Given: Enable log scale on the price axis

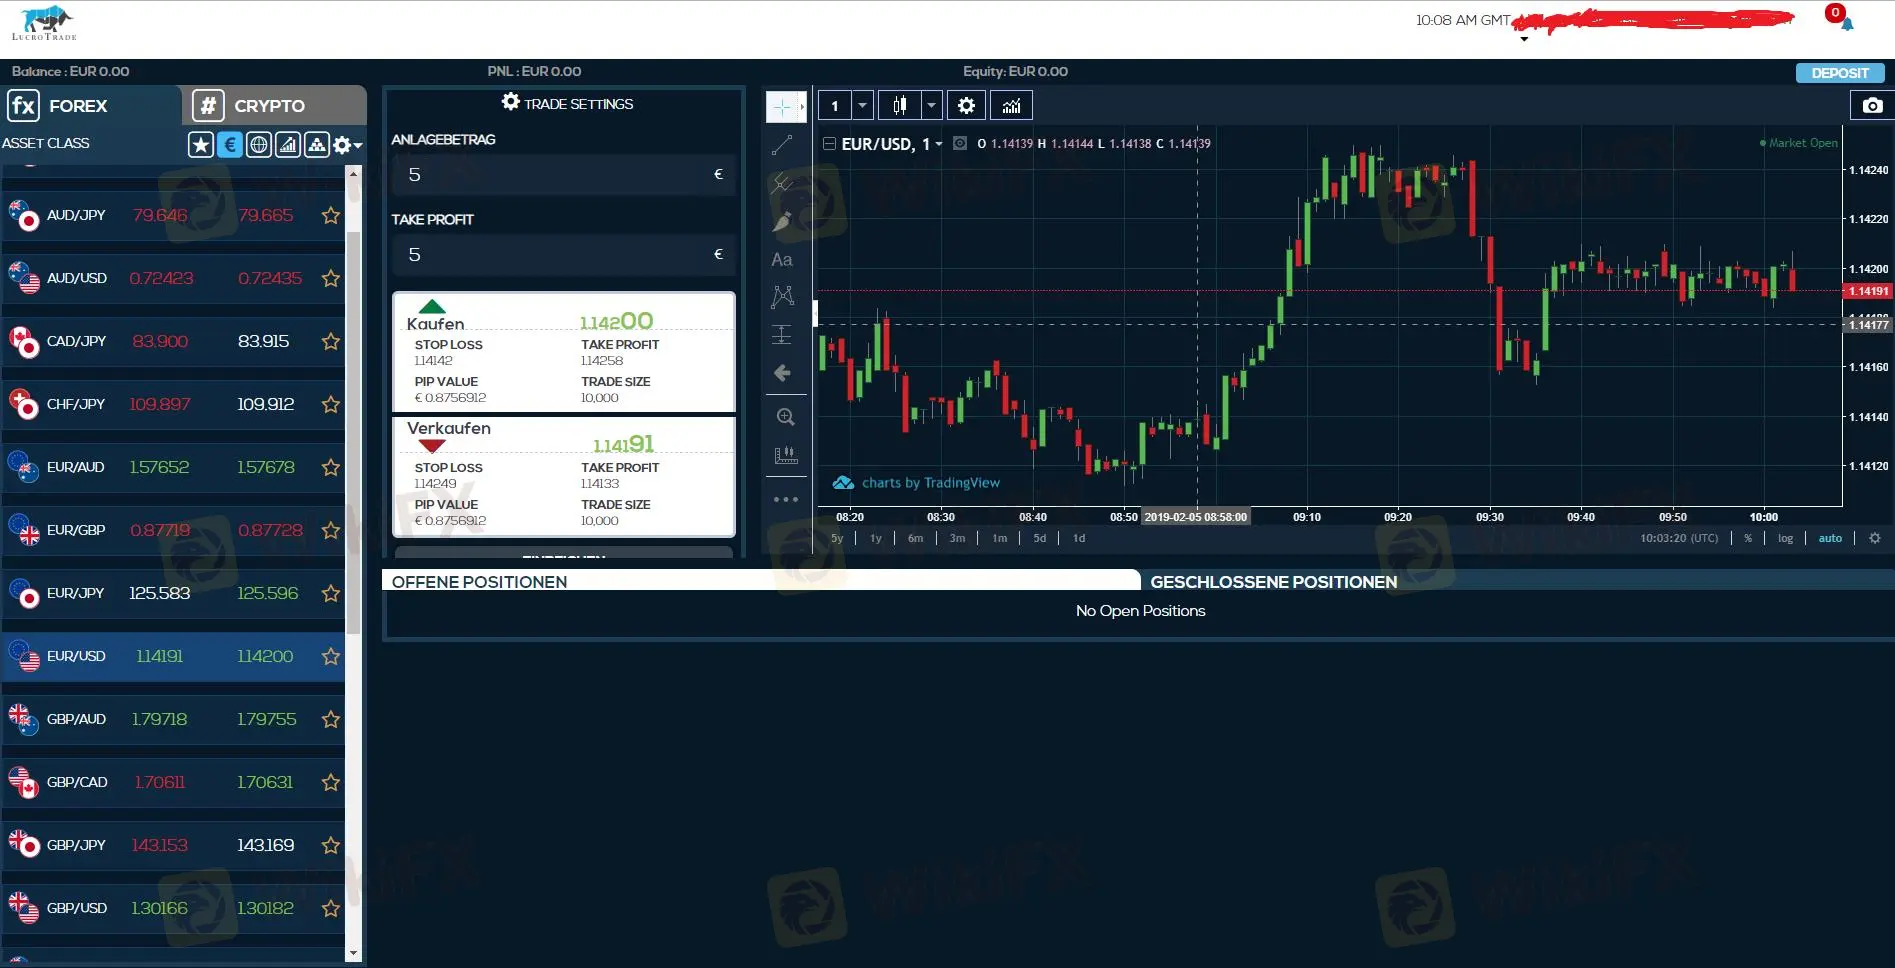Looking at the screenshot, I should 1785,538.
